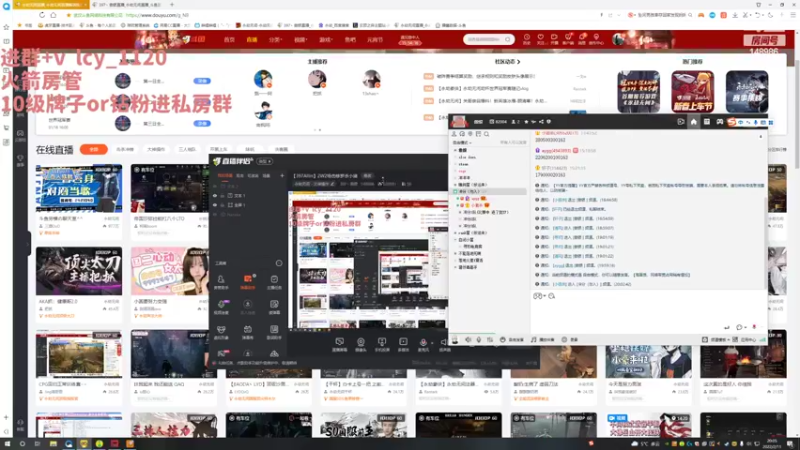Click the star favorite icon in YY header

(x=526, y=122)
